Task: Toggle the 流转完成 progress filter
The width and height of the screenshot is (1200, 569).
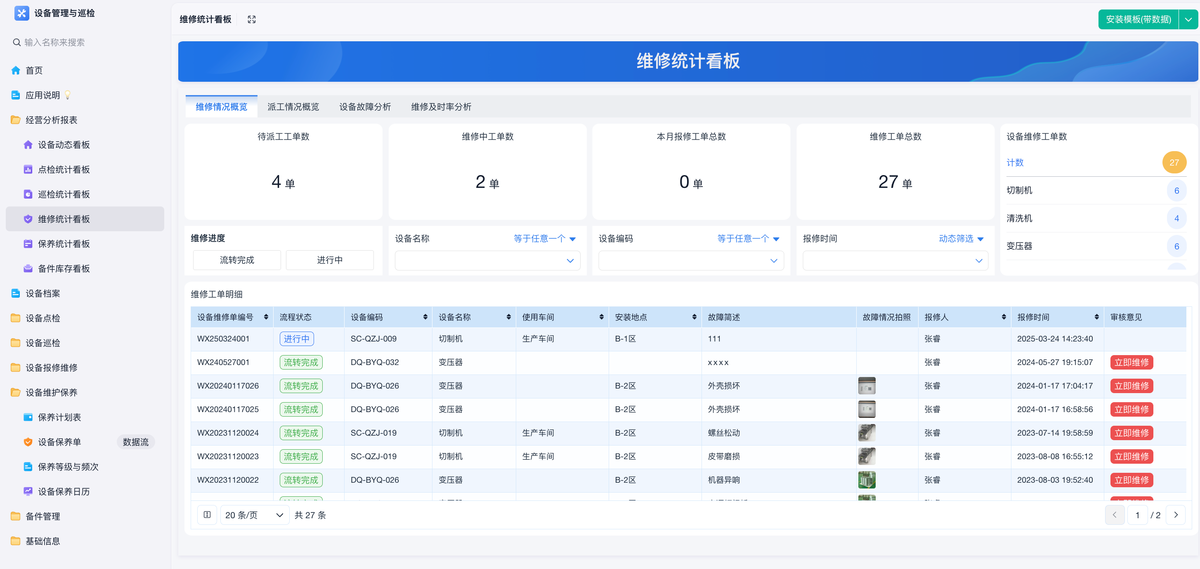Action: [x=236, y=260]
